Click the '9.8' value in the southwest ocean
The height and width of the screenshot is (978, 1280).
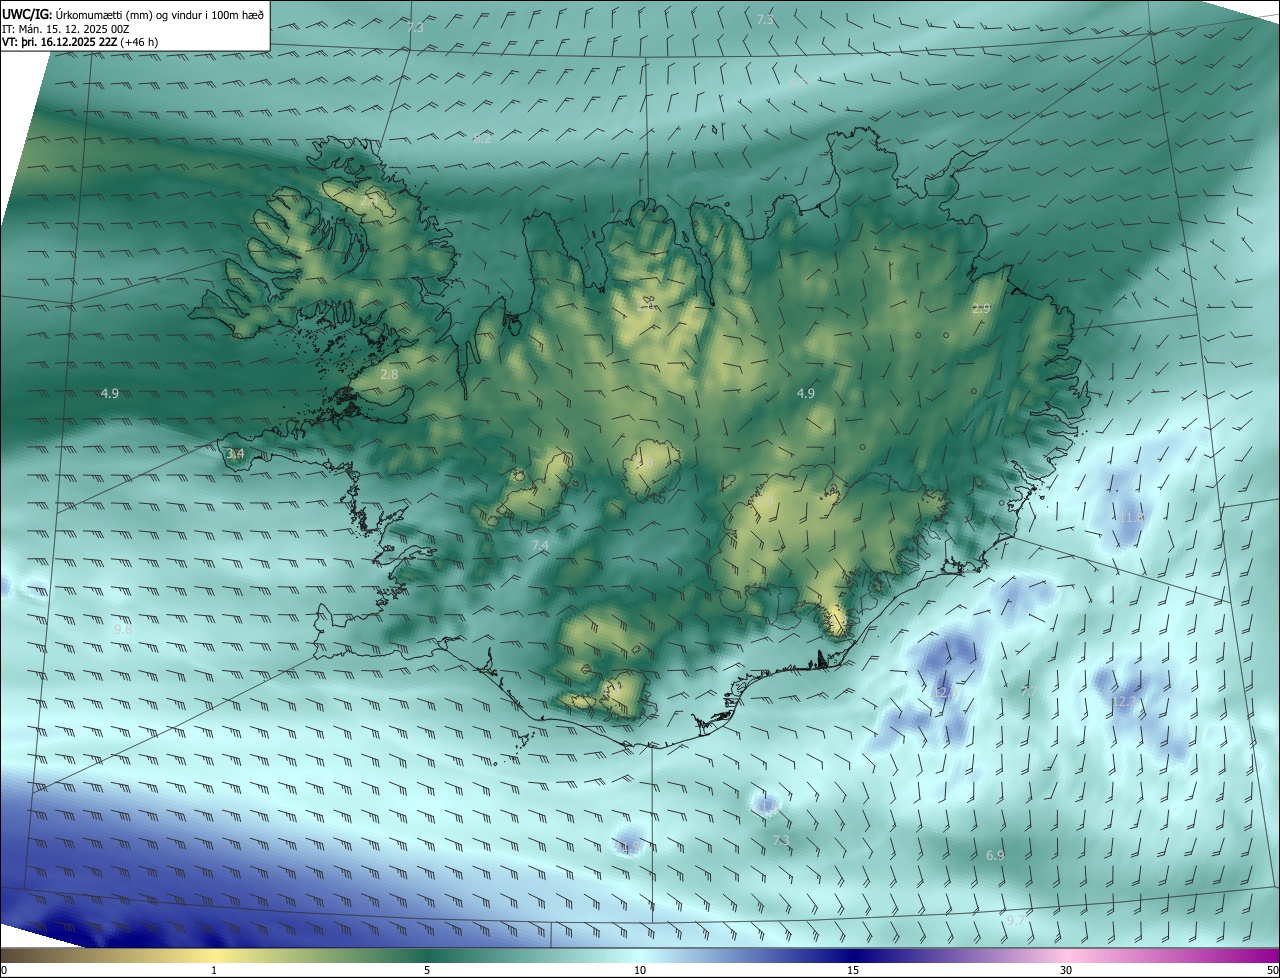coord(123,630)
